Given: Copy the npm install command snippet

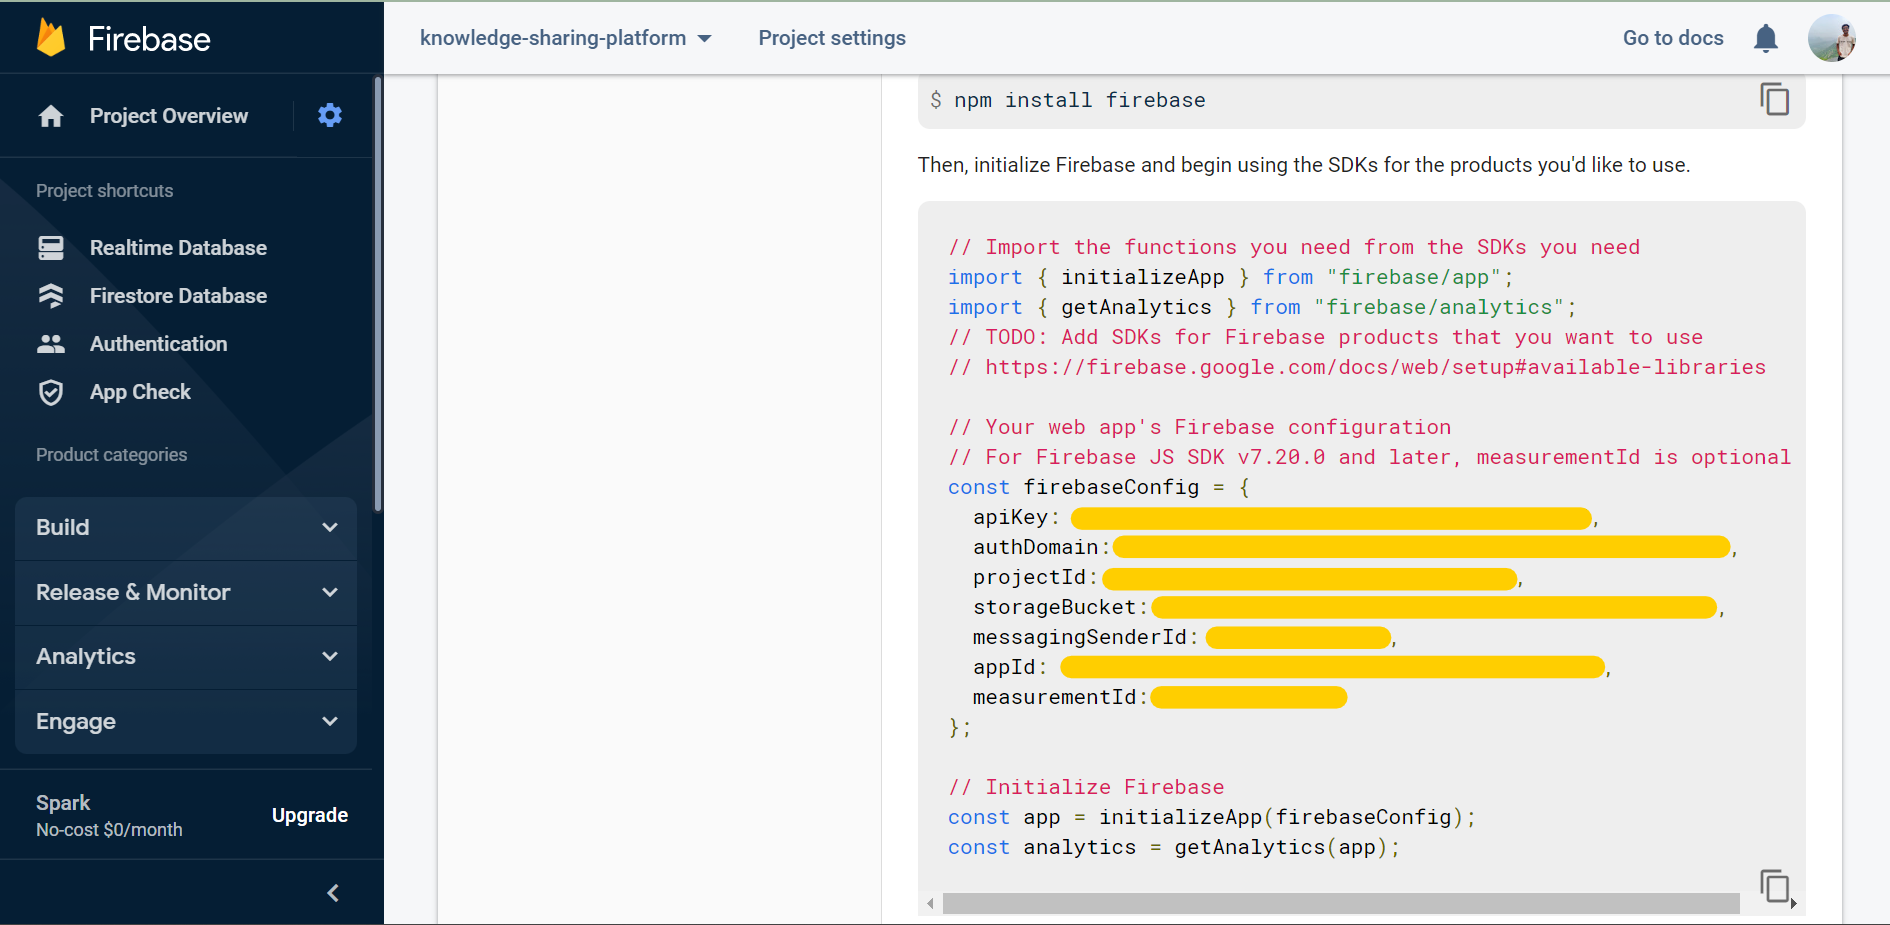Looking at the screenshot, I should 1776,99.
